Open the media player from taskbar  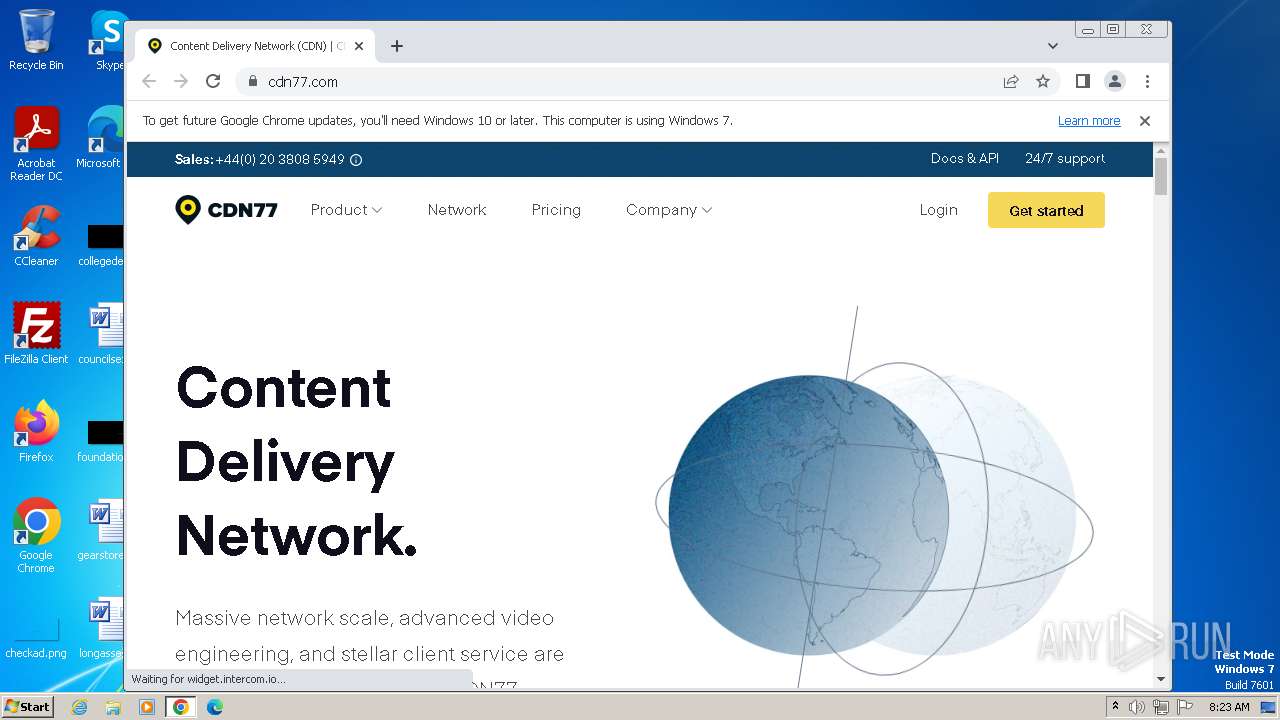coord(147,707)
